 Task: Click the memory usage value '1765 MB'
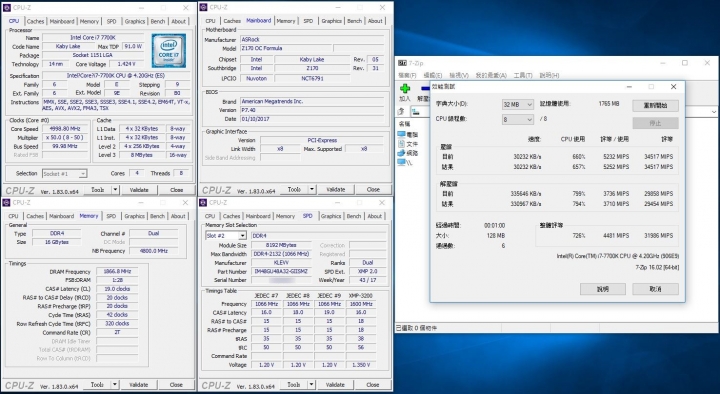coord(609,104)
